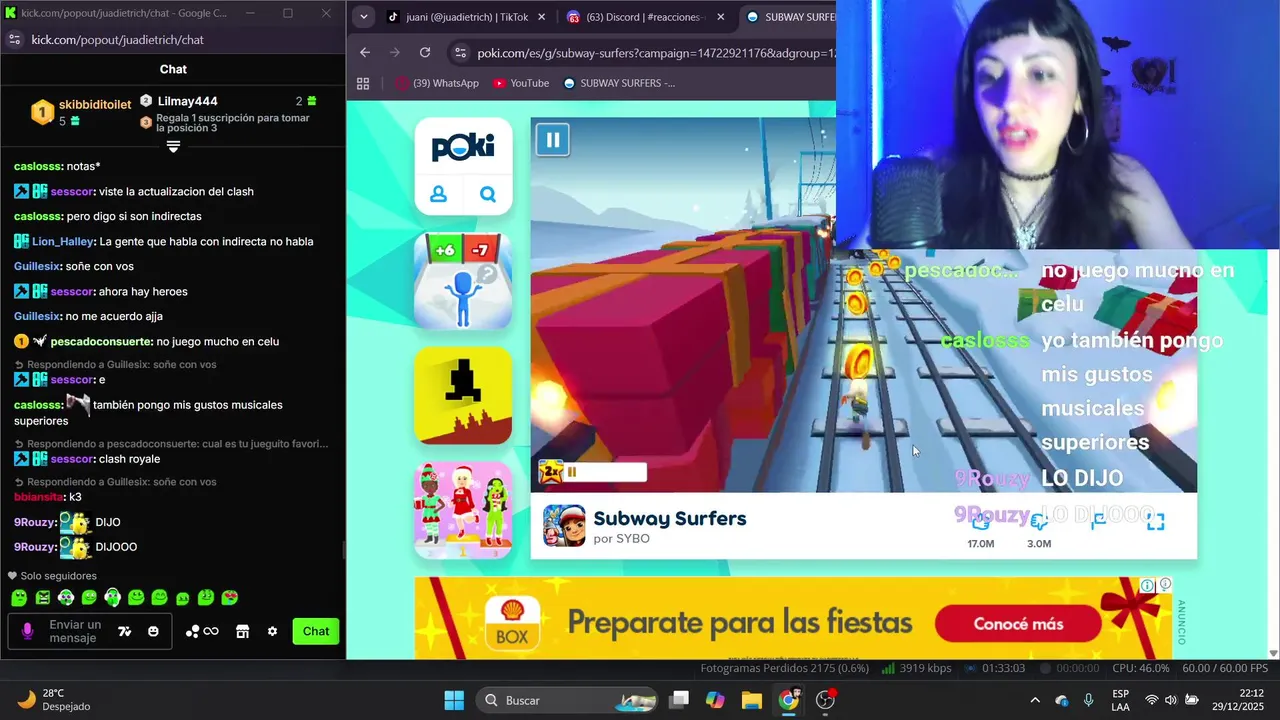Open 7TV emote menu icon
This screenshot has height=720, width=1280.
pos(125,631)
